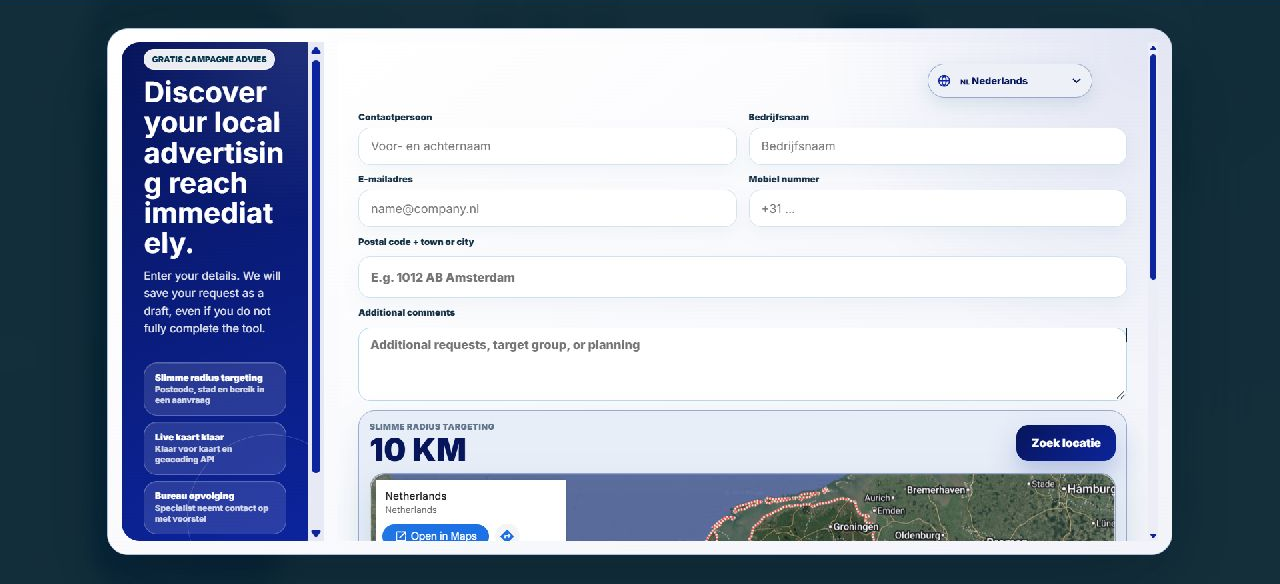
Task: Click the directions icon beside Open in Maps
Action: (x=507, y=535)
